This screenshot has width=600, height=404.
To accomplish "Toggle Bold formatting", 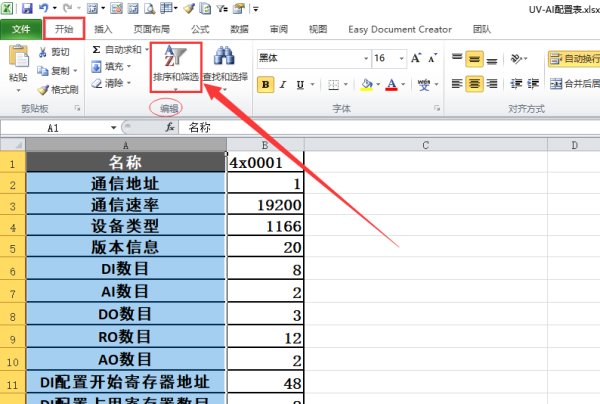I will click(266, 85).
